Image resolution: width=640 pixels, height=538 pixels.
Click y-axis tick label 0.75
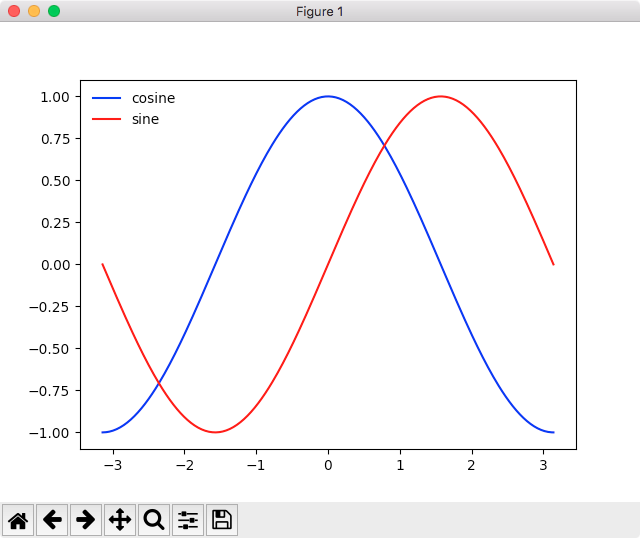(x=55, y=139)
